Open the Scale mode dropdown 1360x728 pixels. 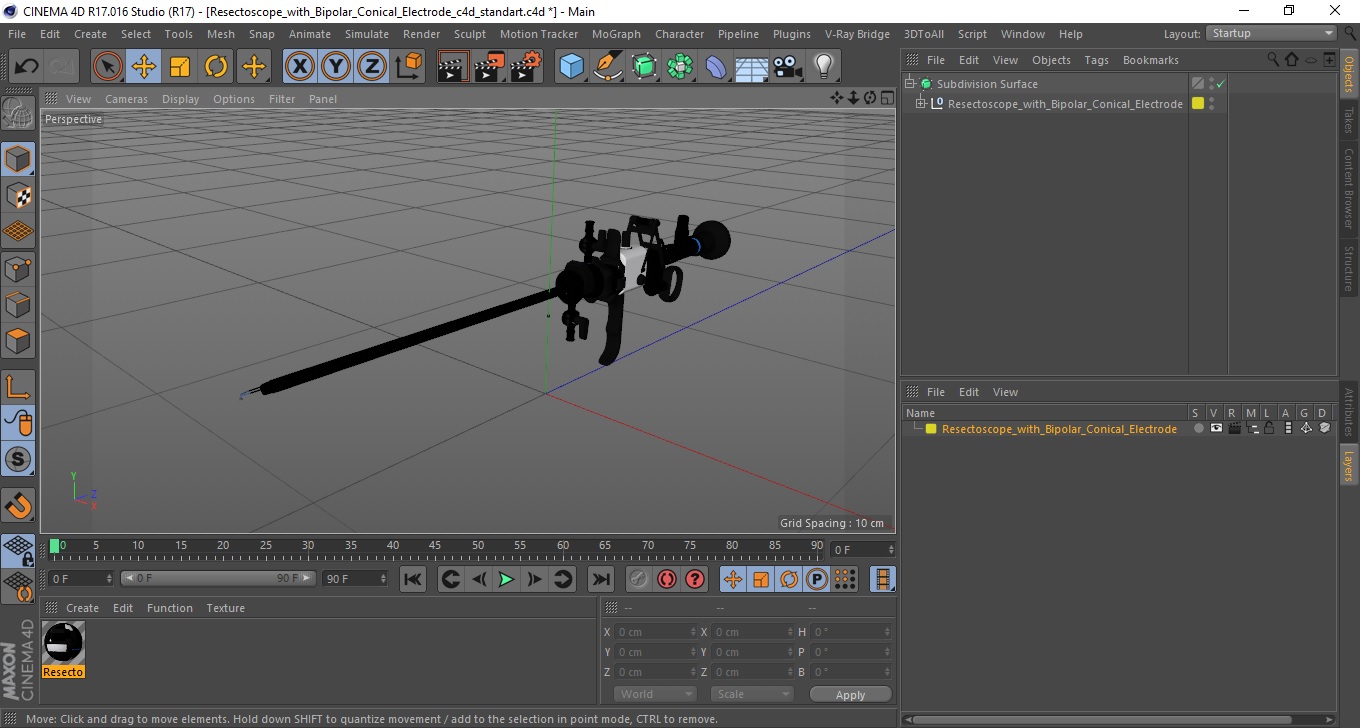click(752, 694)
